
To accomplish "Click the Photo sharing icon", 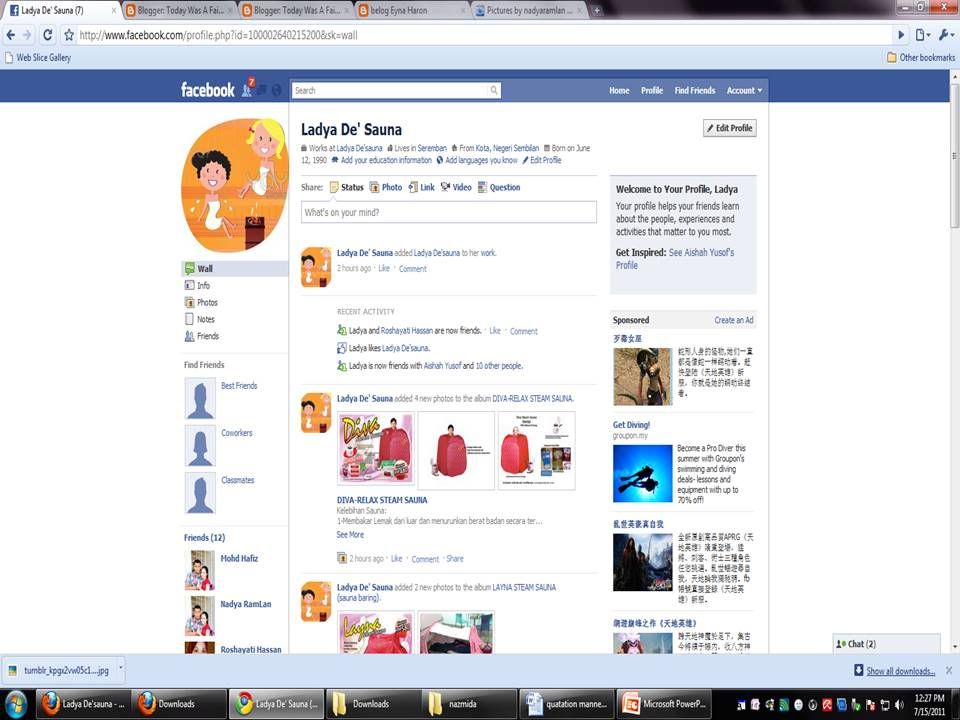I will [x=374, y=187].
